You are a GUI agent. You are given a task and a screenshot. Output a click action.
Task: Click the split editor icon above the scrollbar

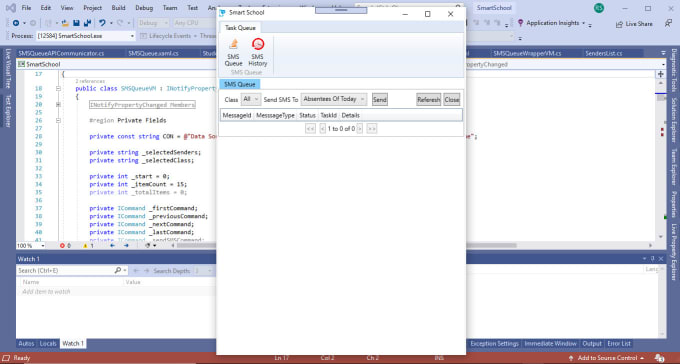661,74
